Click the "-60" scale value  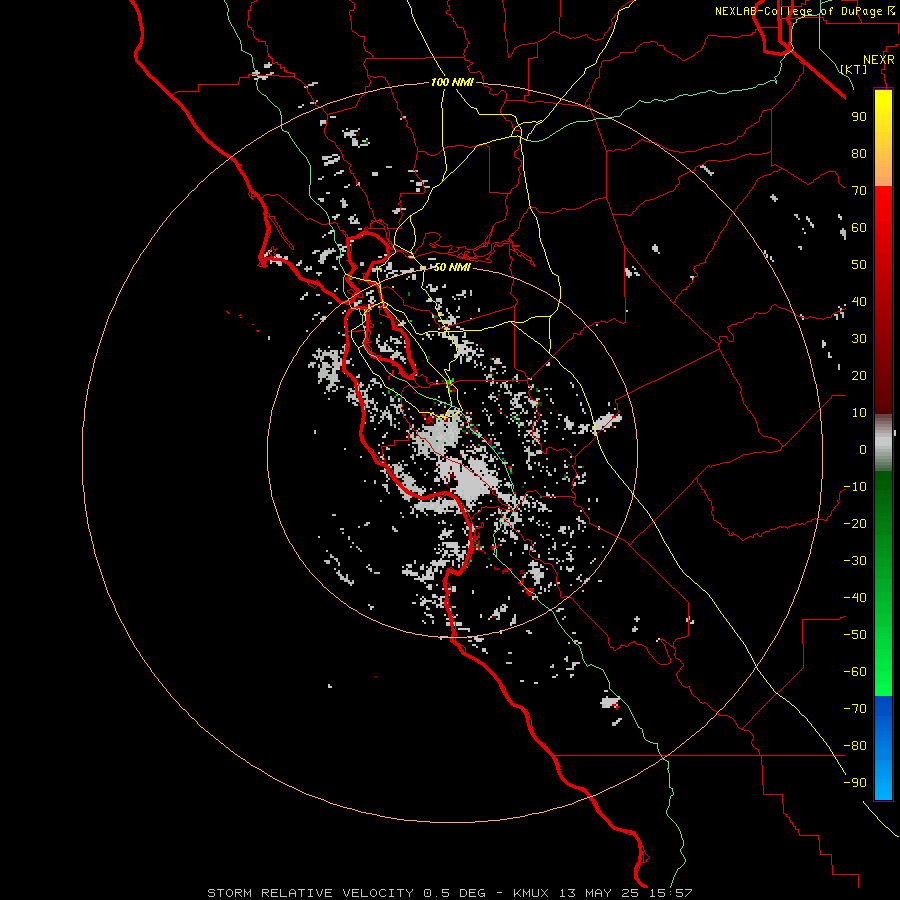point(855,672)
